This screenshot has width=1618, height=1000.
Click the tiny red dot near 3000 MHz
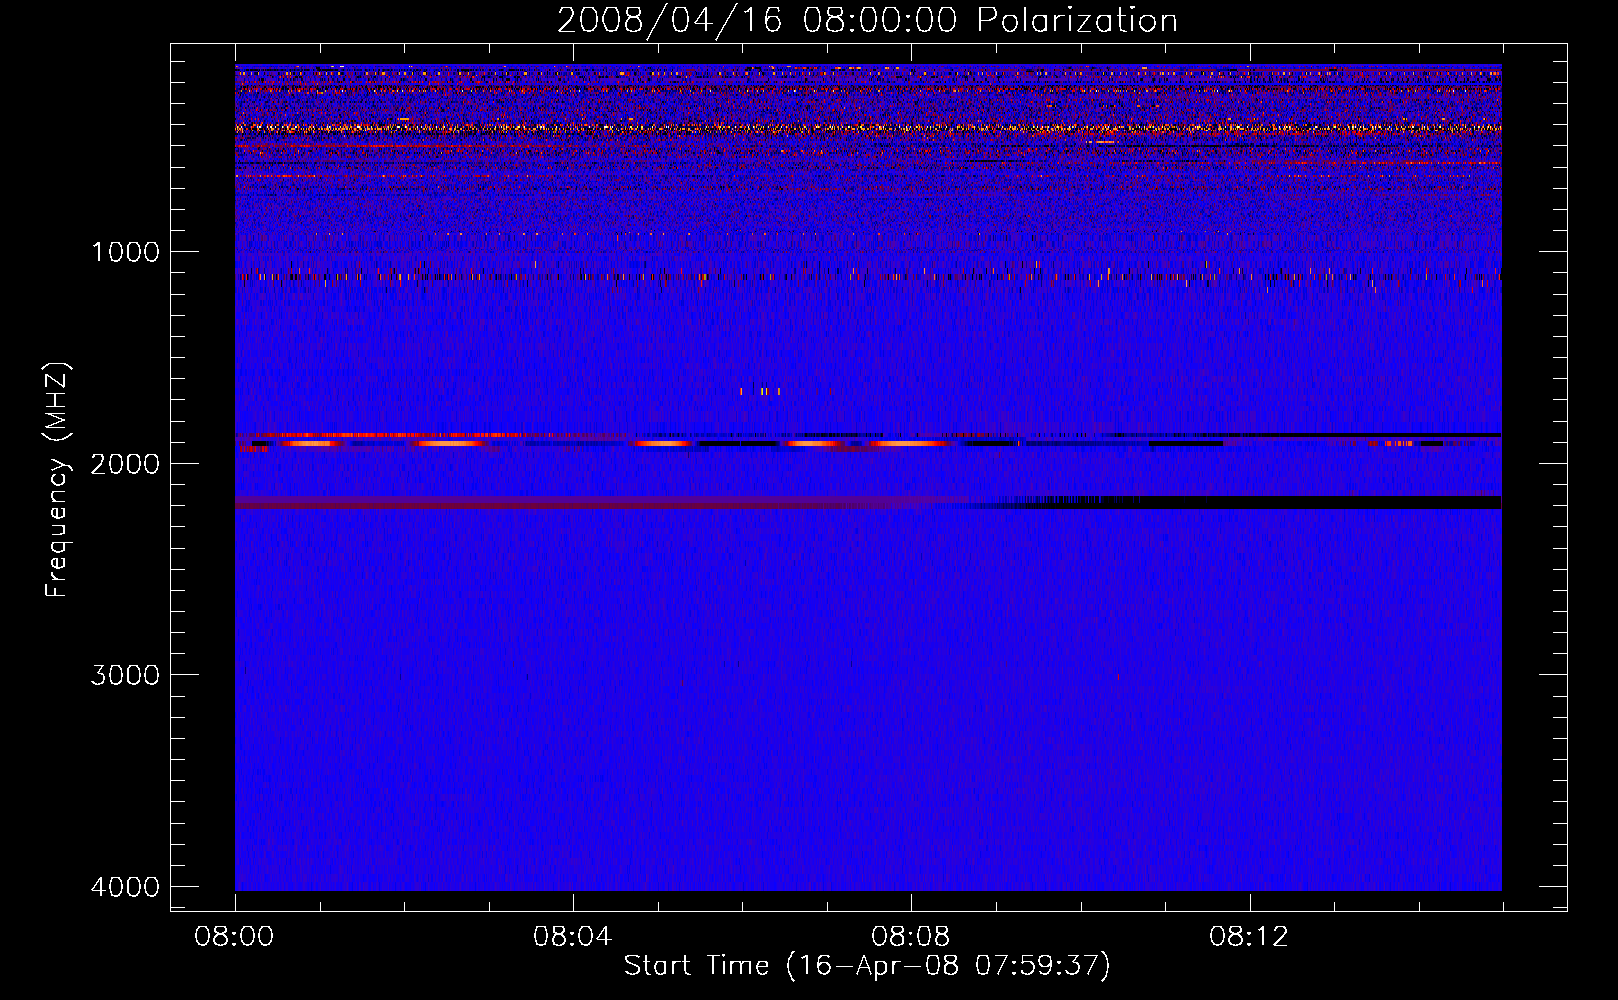(1118, 677)
